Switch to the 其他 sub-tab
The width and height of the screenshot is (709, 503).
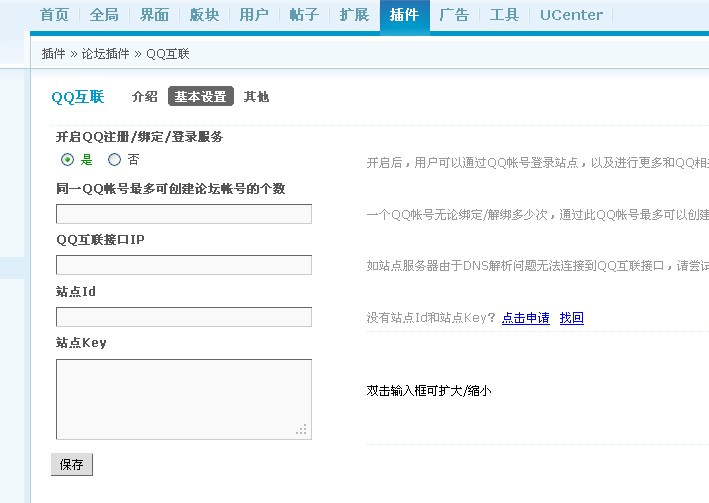click(256, 96)
